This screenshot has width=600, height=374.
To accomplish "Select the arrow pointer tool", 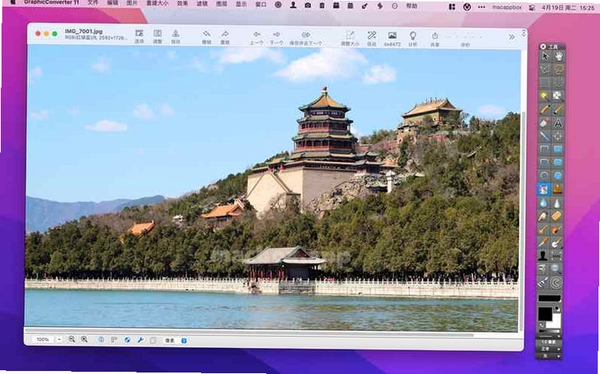I will click(545, 57).
